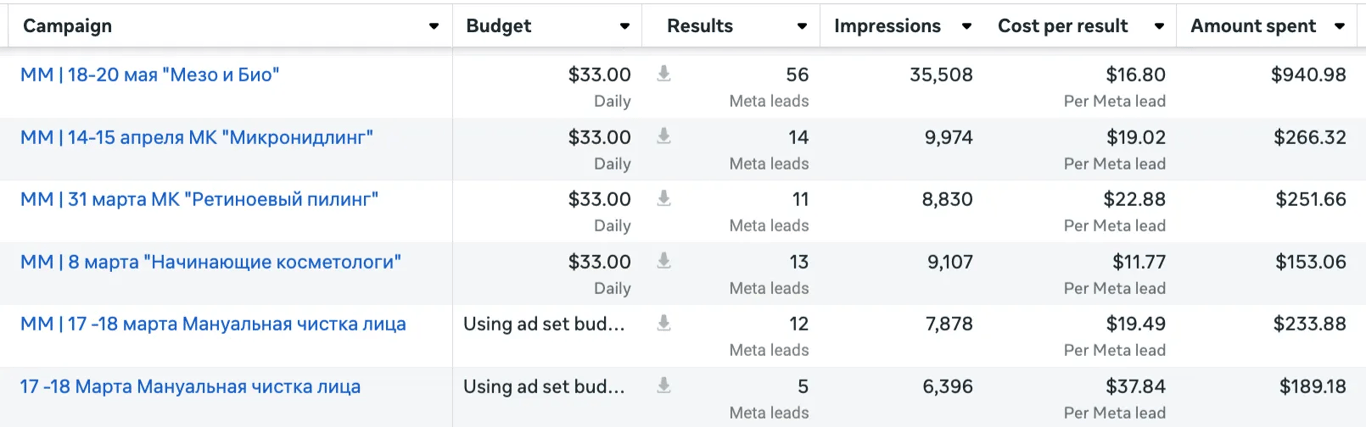The image size is (1366, 427).
Task: Expand the Budget column dropdown arrow
Action: tap(625, 27)
